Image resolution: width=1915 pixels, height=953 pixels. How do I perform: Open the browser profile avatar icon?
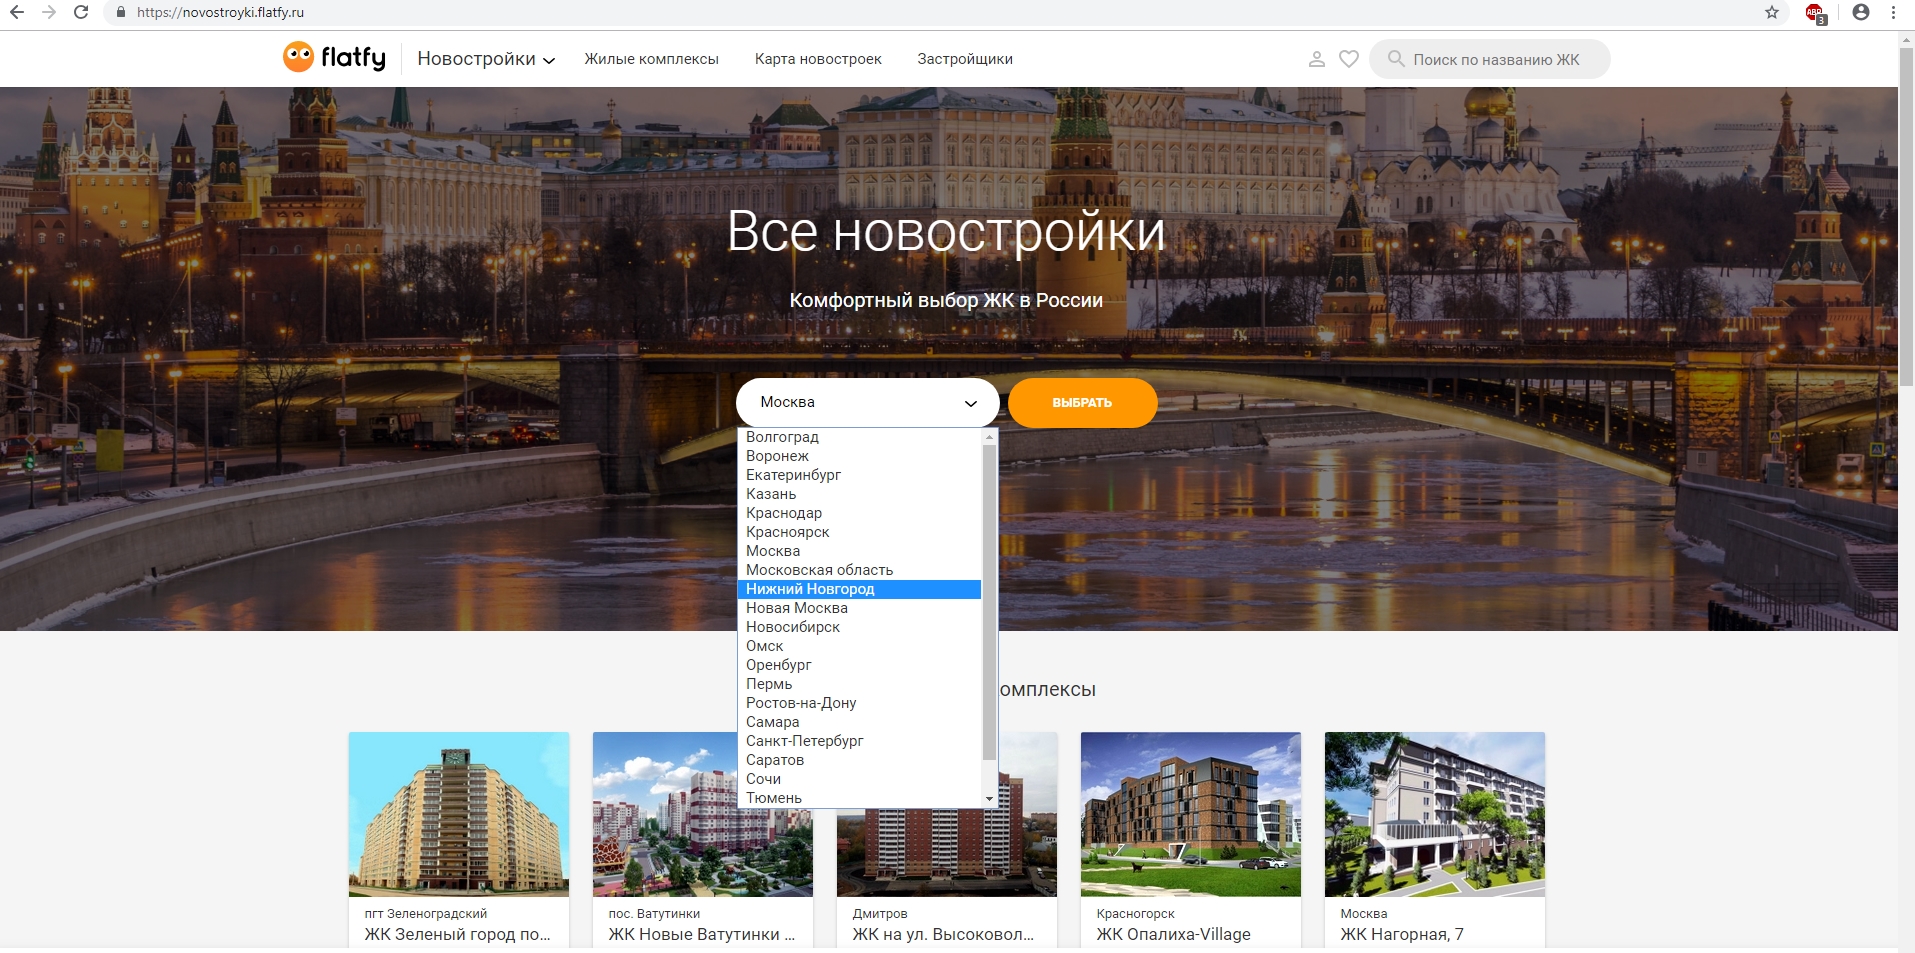point(1861,12)
